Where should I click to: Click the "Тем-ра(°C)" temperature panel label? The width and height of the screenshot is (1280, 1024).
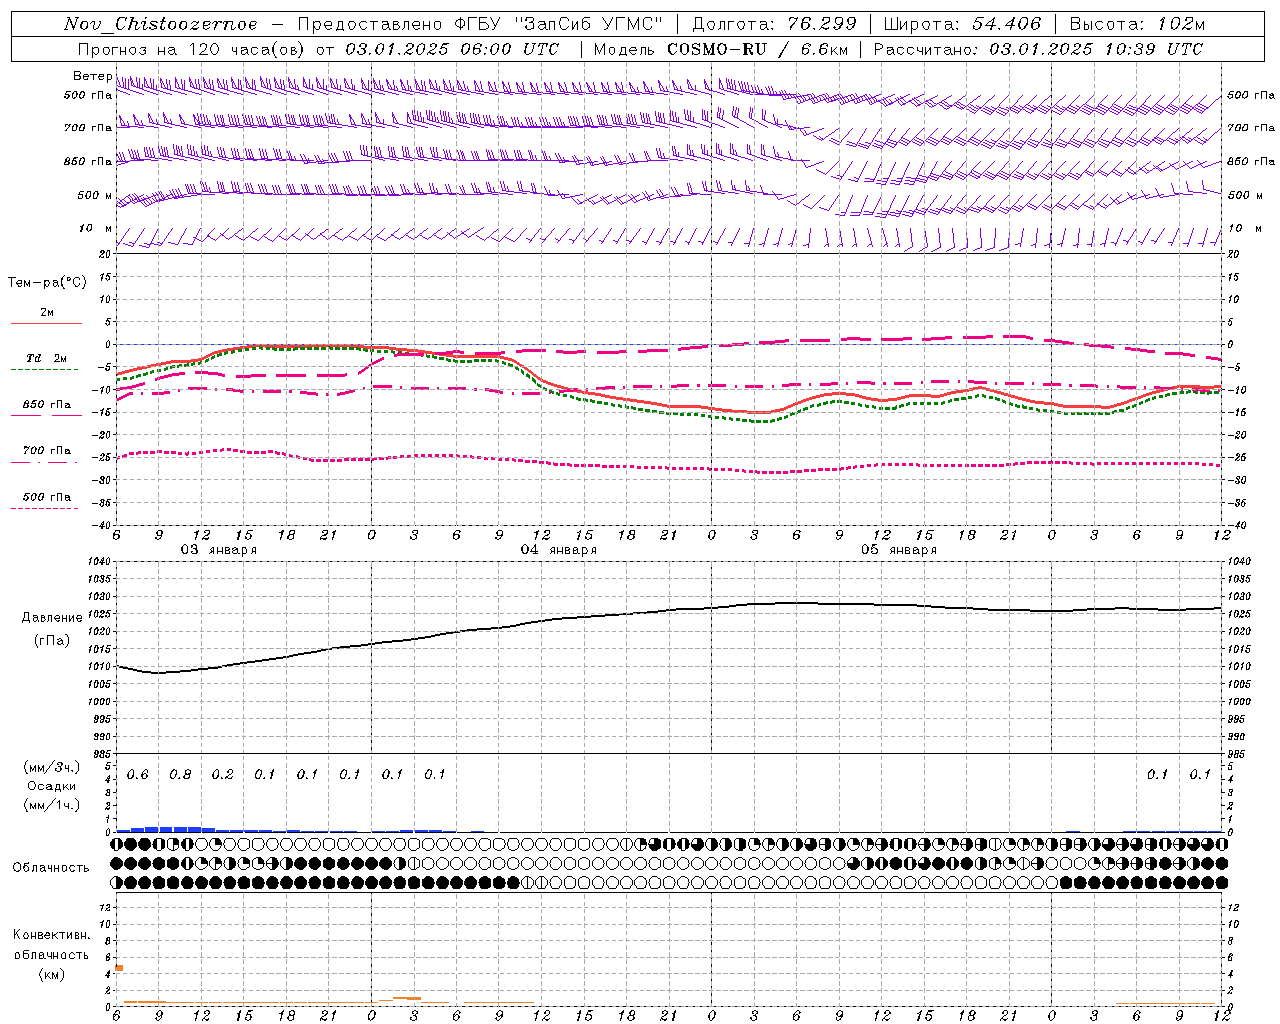pos(47,283)
